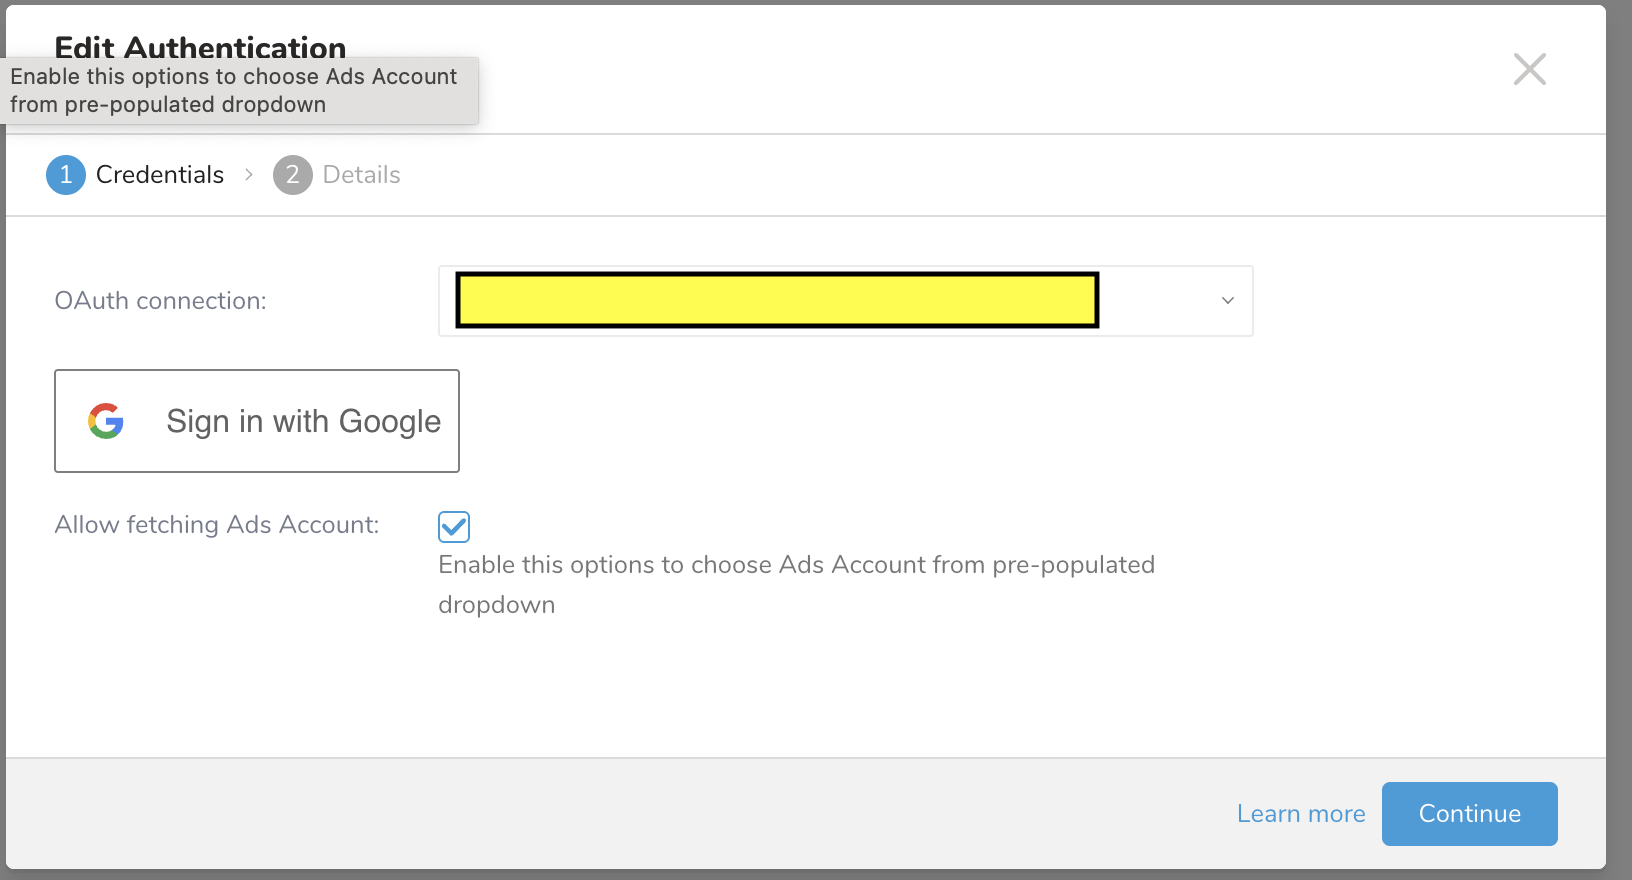Click the gray step 2 circle
The image size is (1632, 880).
tap(292, 175)
